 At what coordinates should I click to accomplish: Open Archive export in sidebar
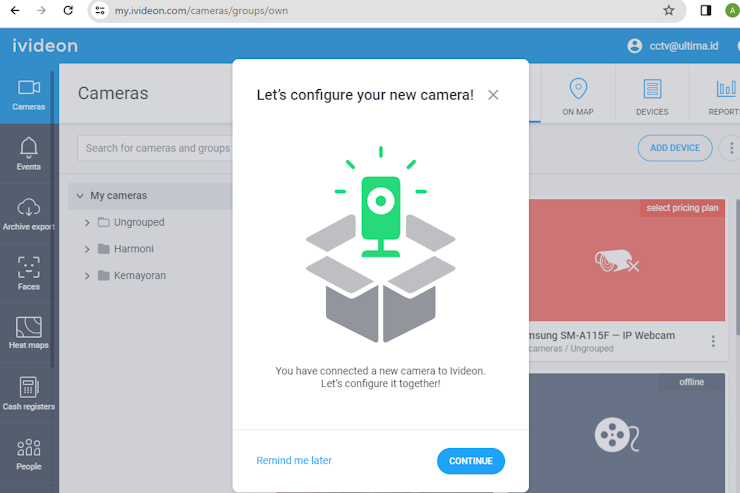(29, 214)
